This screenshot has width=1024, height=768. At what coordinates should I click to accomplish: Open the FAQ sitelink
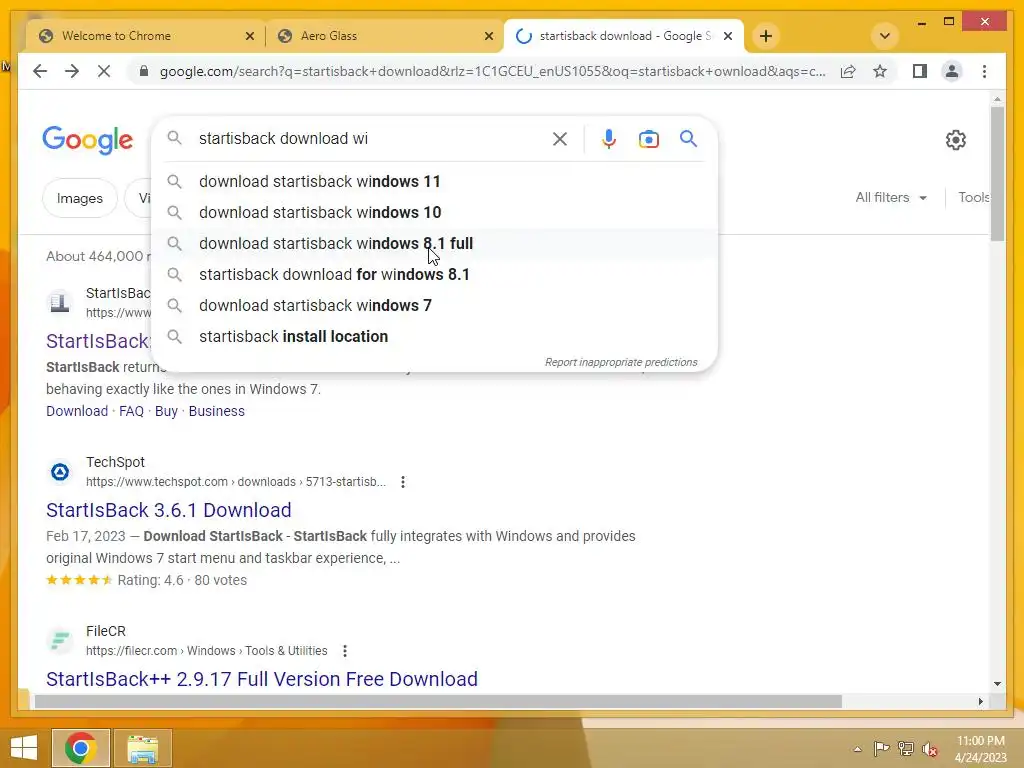coord(131,411)
